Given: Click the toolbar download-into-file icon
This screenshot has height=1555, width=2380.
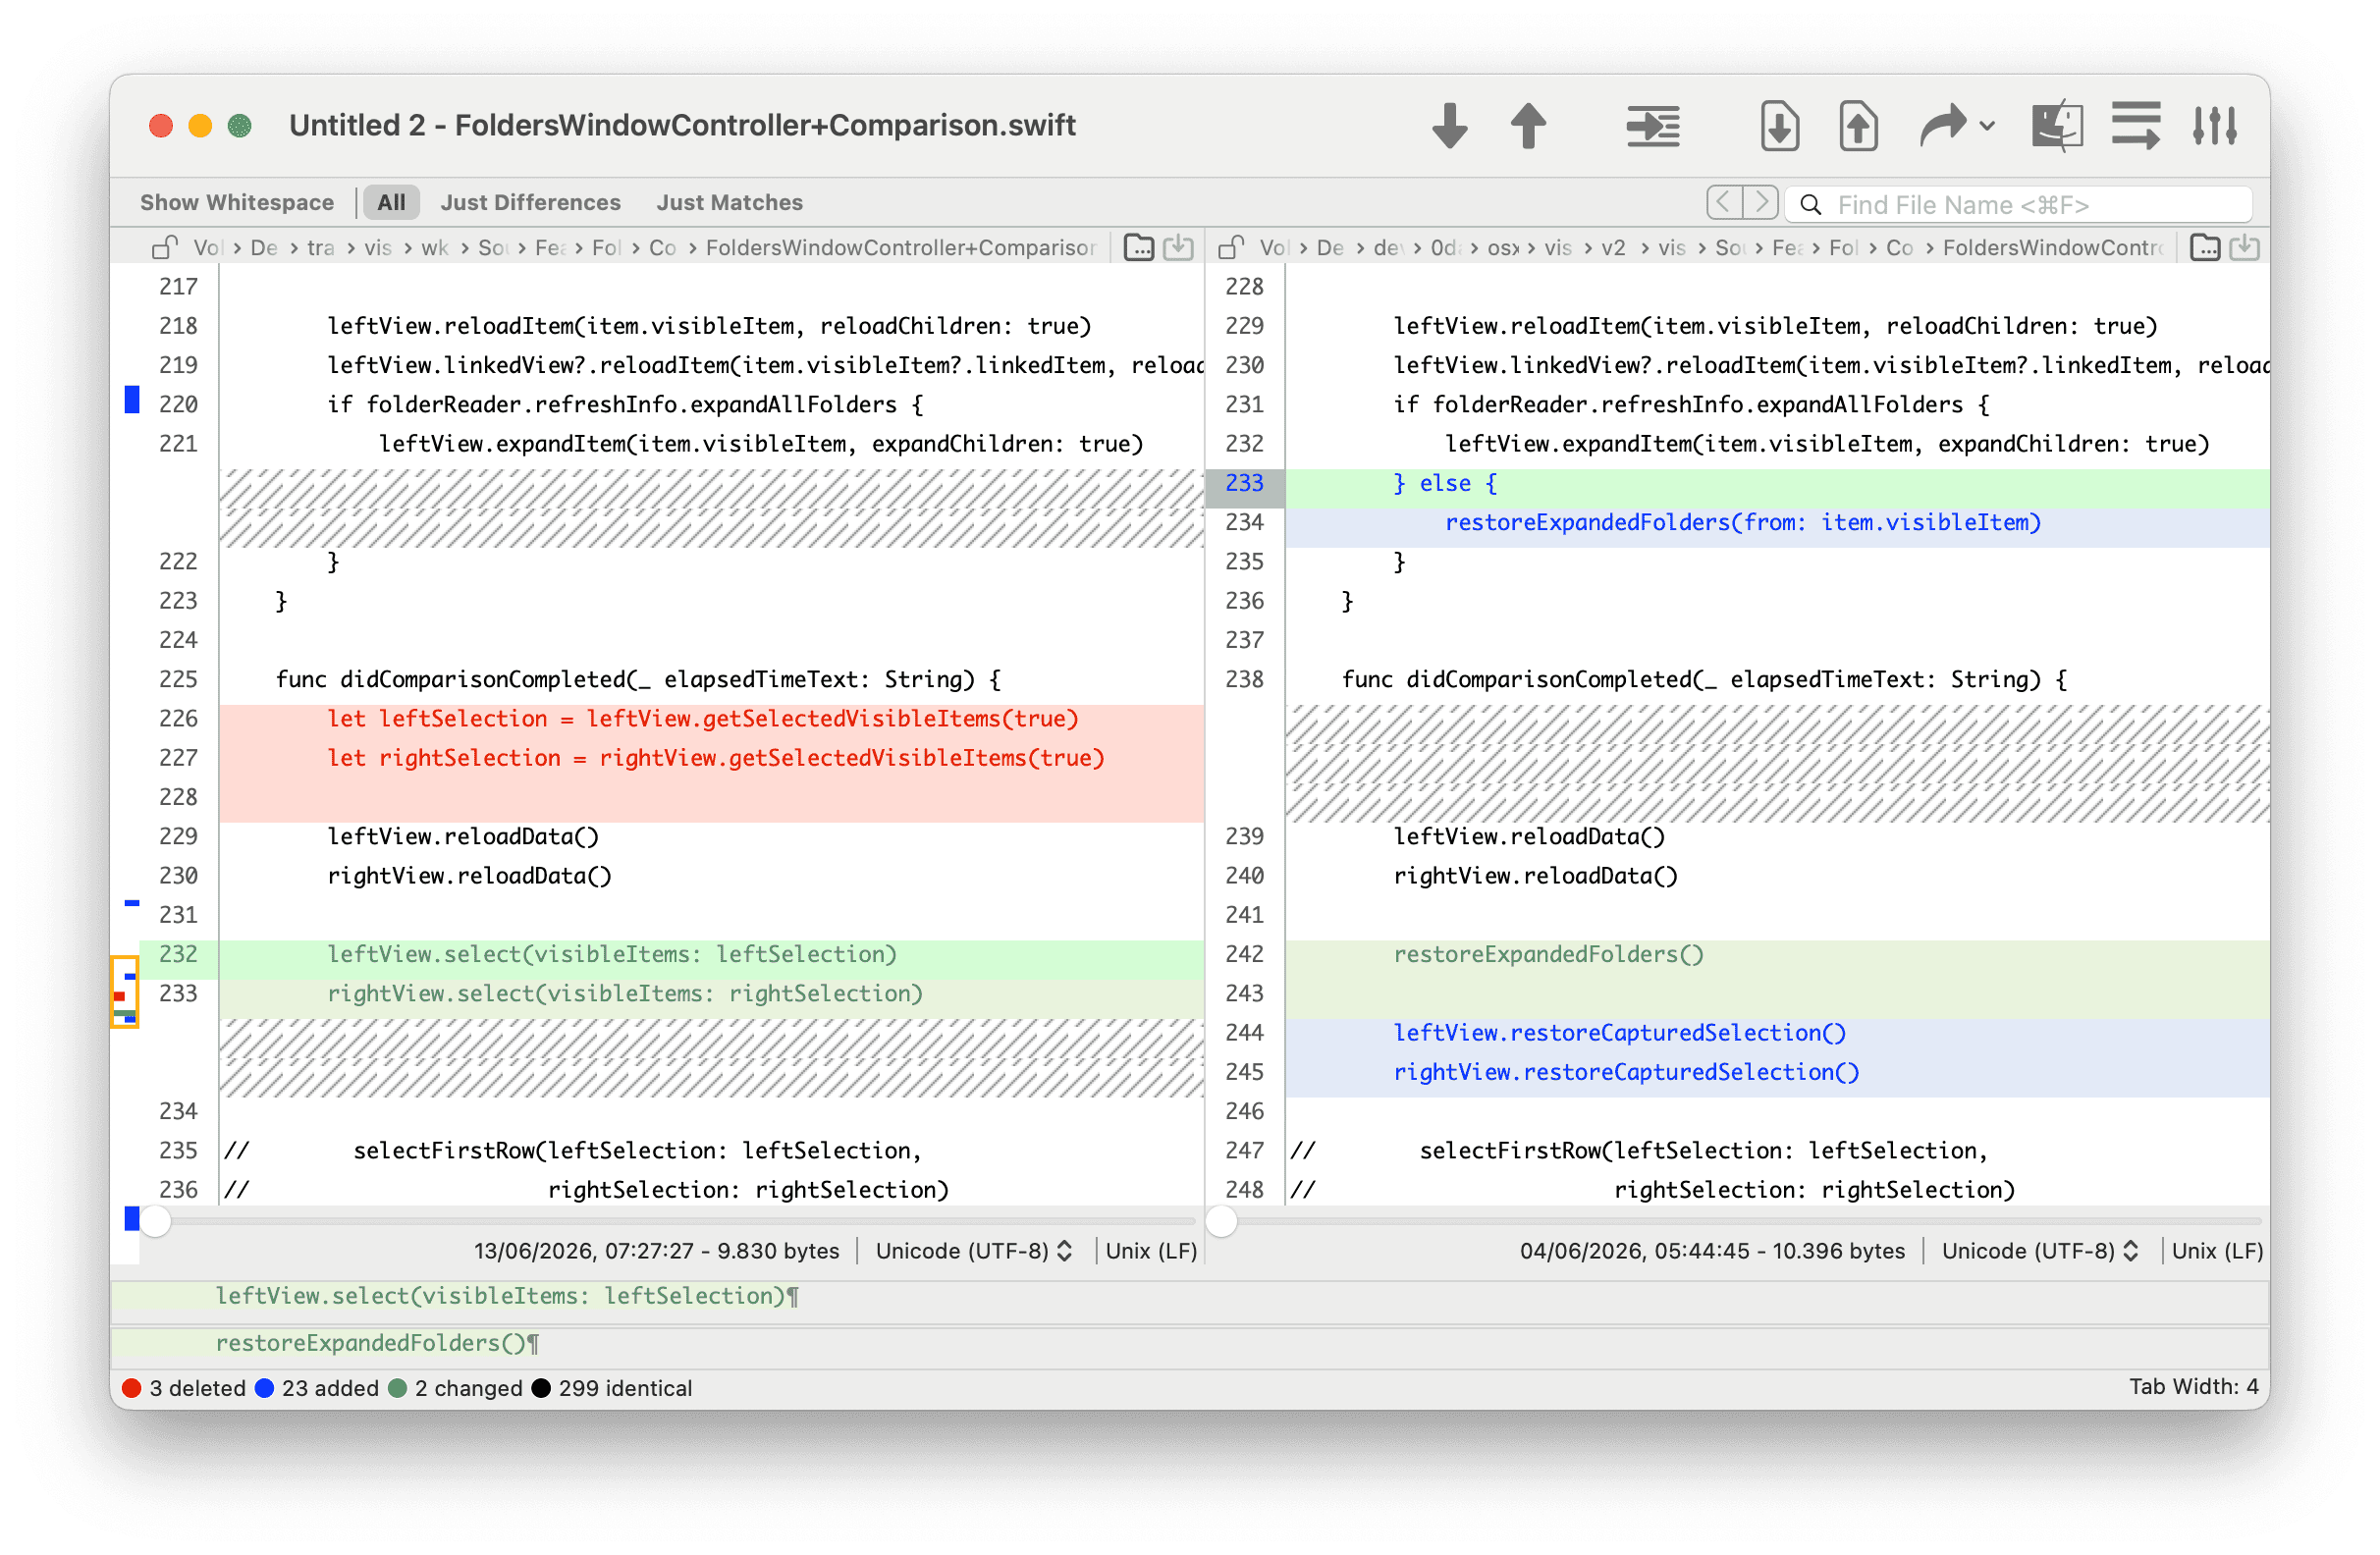Looking at the screenshot, I should tap(1779, 126).
